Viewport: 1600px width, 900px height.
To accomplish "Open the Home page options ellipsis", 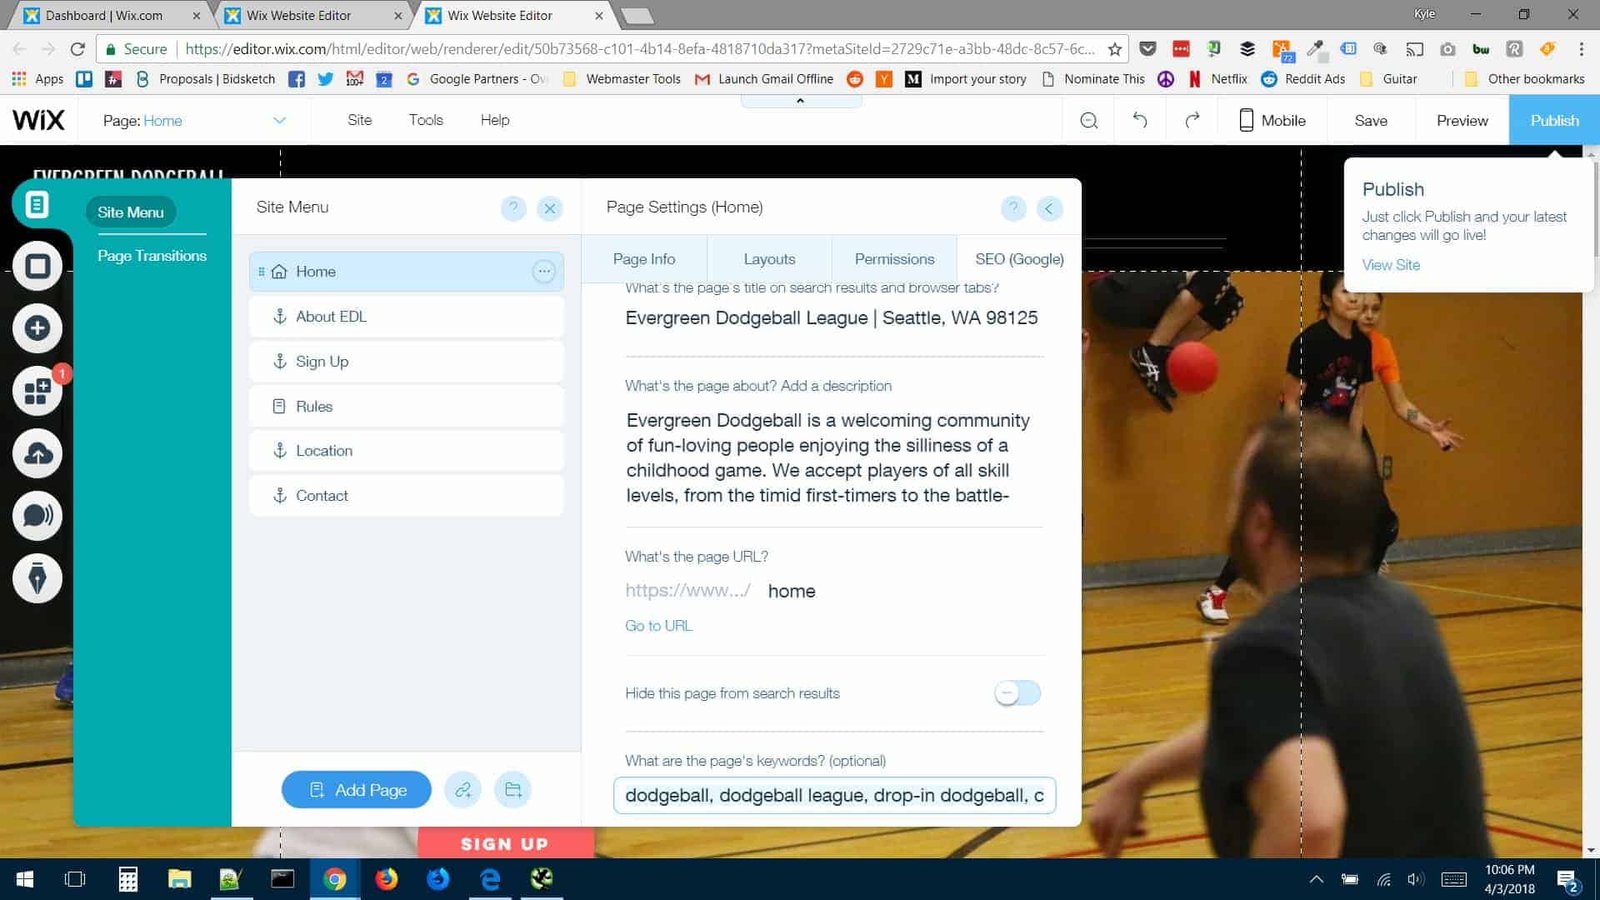I will click(544, 271).
